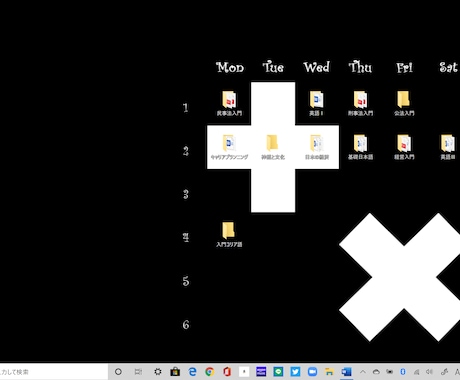The image size is (460, 380).
Task: Click the taskbar search box
Action: pyautogui.click(x=53, y=372)
